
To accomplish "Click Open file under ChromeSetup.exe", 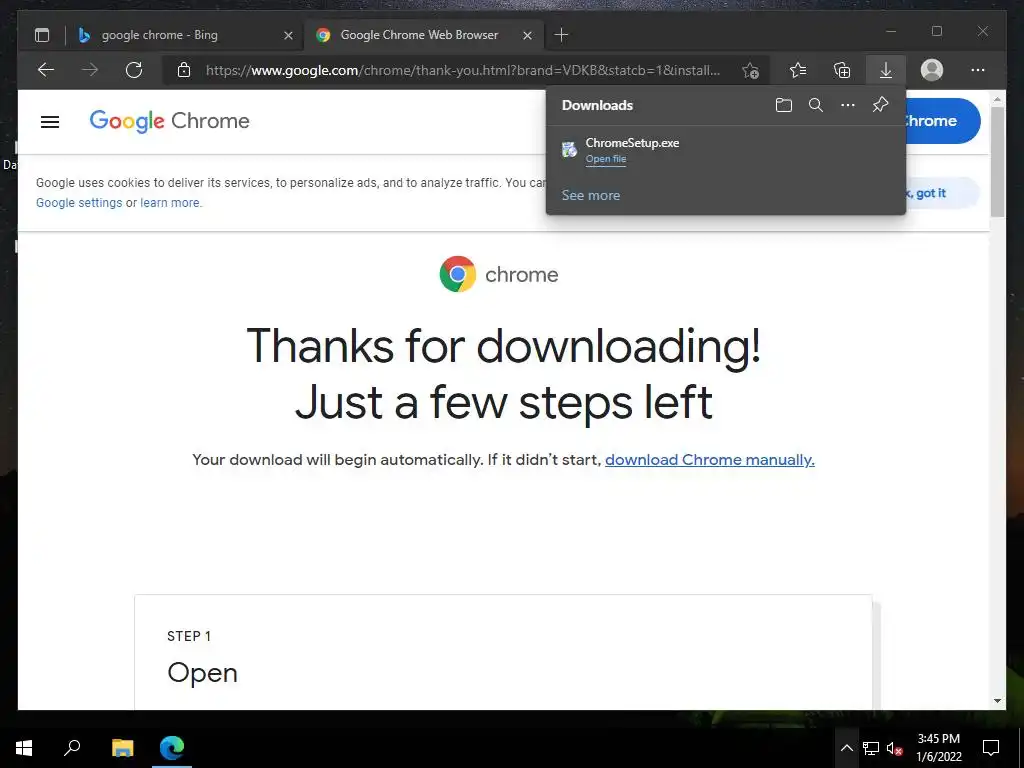I will (x=605, y=159).
